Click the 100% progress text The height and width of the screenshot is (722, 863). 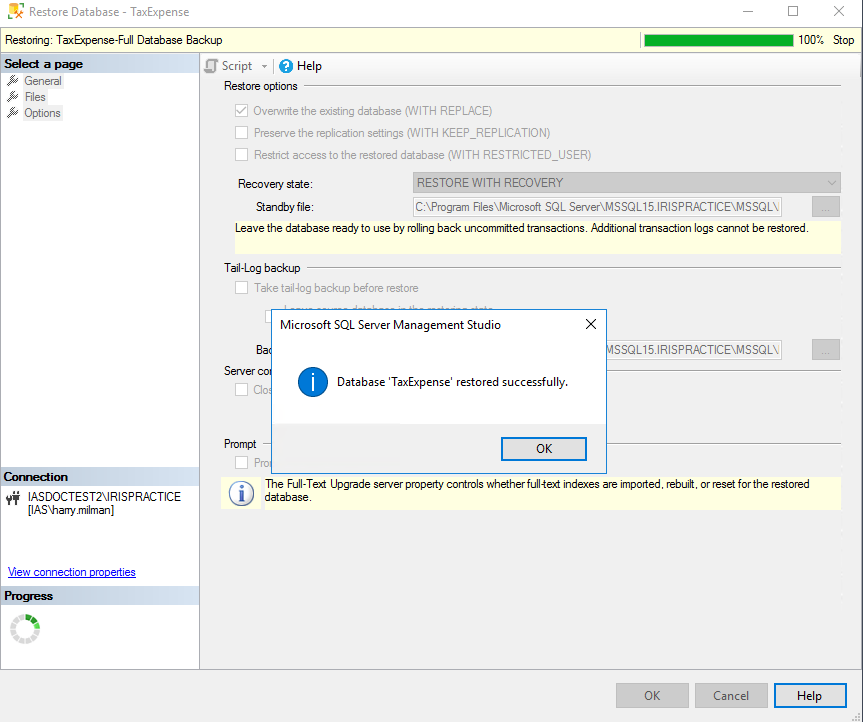click(x=811, y=40)
